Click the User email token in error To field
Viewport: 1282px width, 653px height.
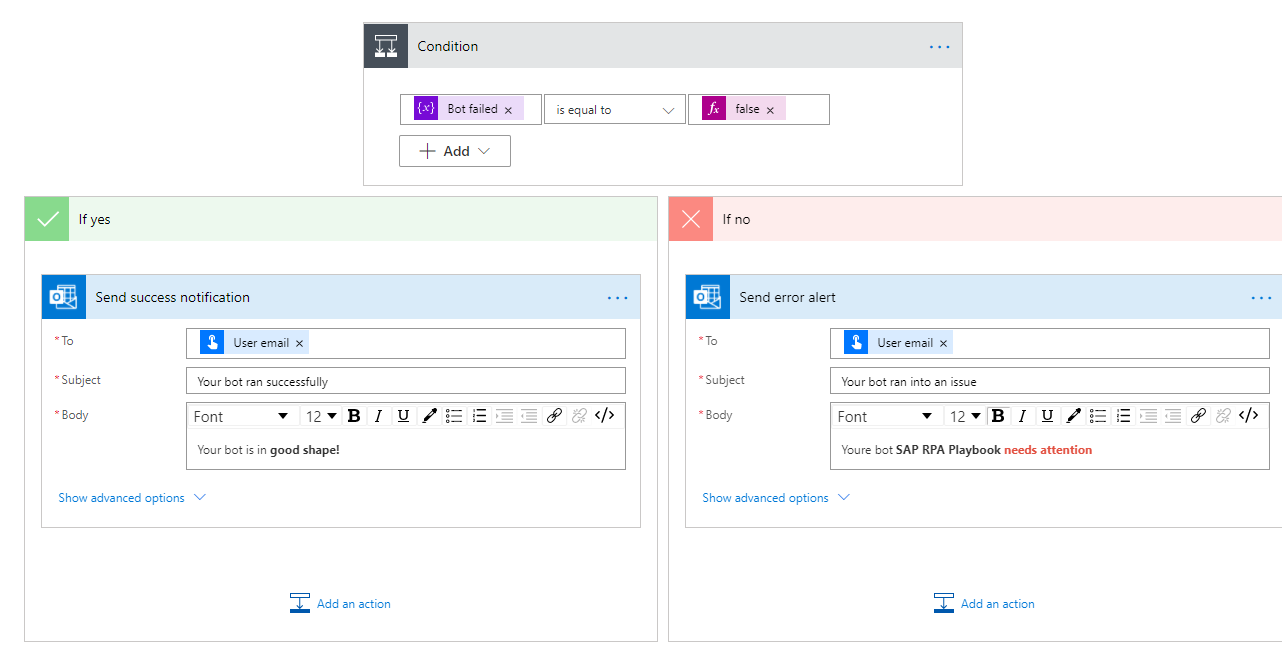[898, 343]
